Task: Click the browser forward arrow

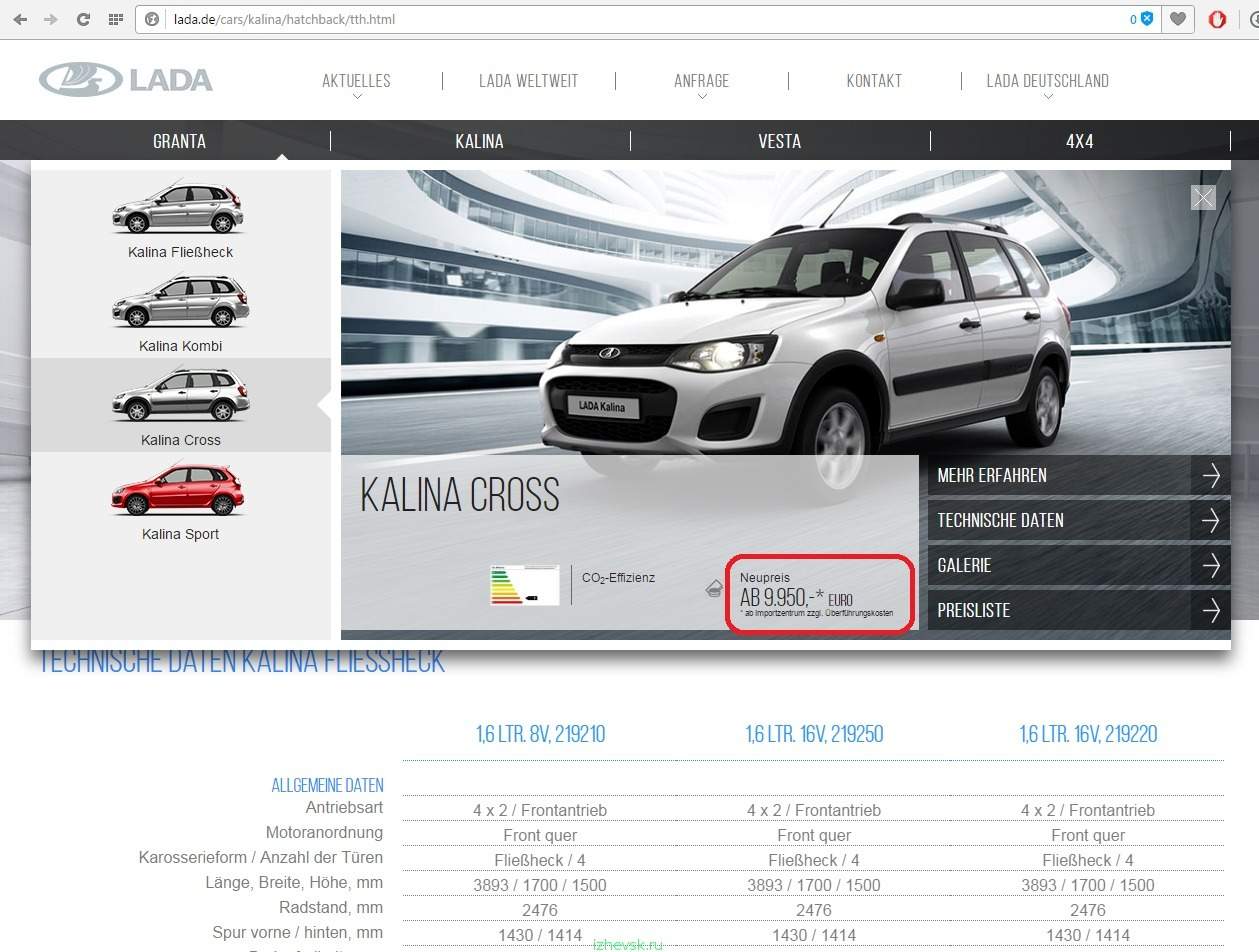Action: click(x=51, y=19)
